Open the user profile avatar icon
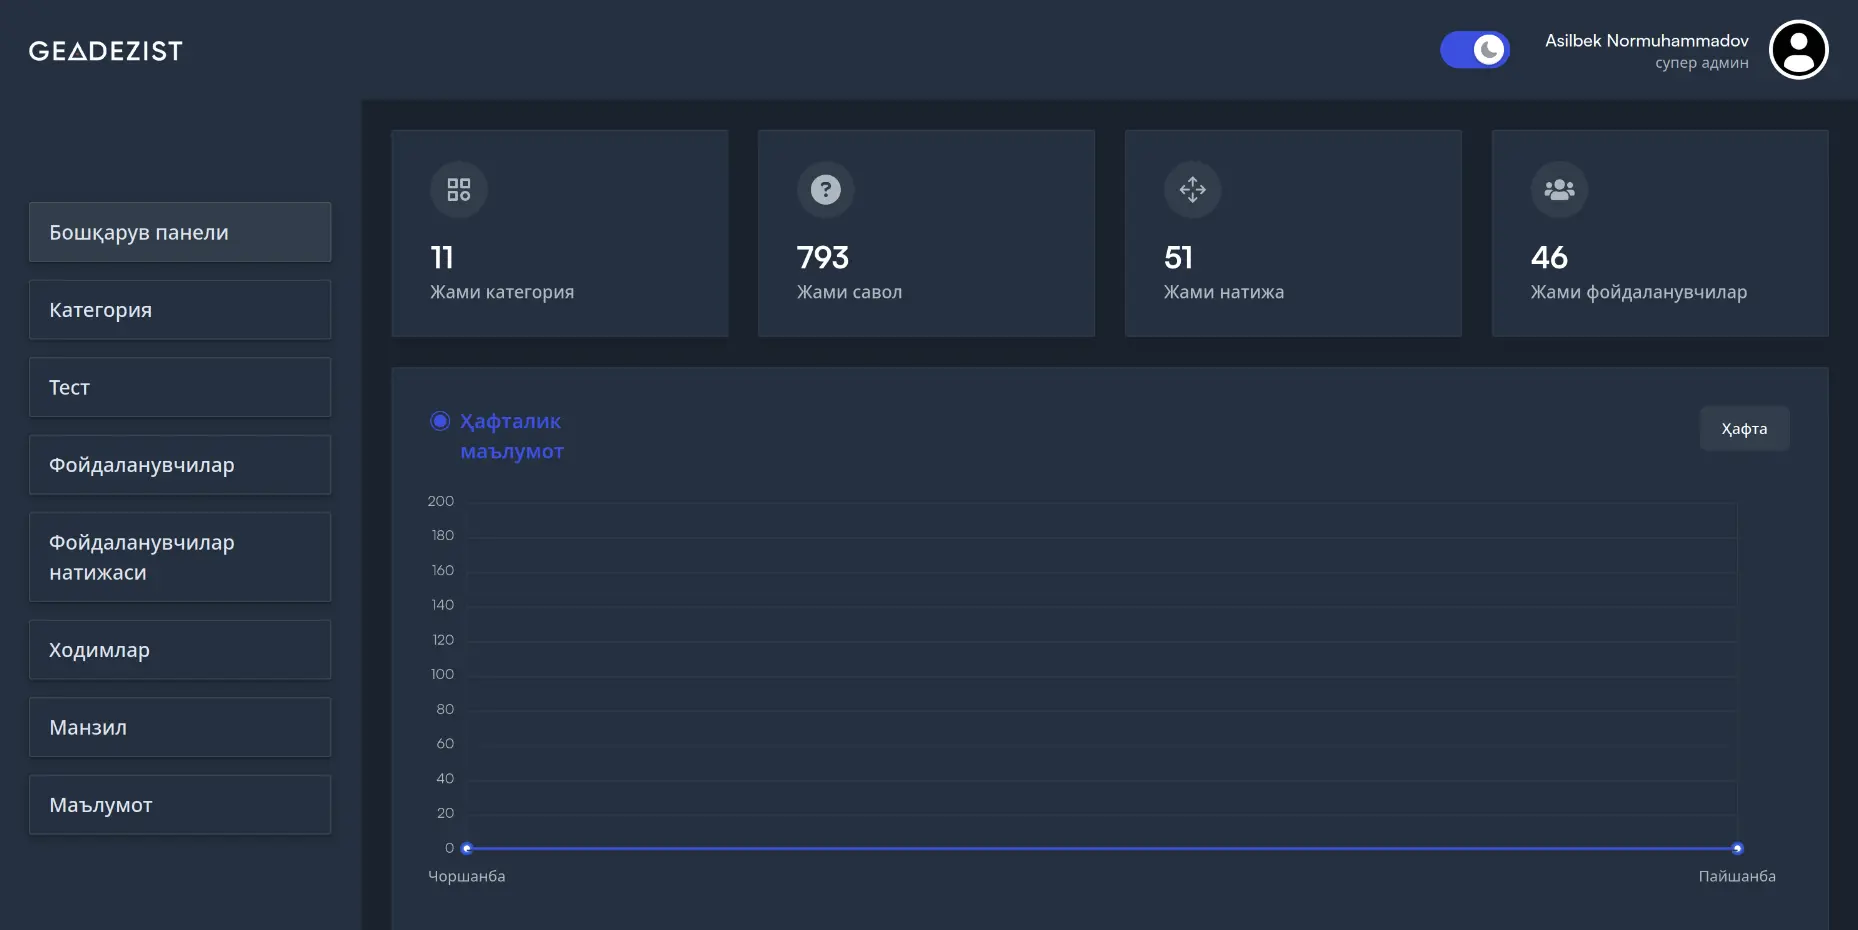1858x930 pixels. (1798, 50)
